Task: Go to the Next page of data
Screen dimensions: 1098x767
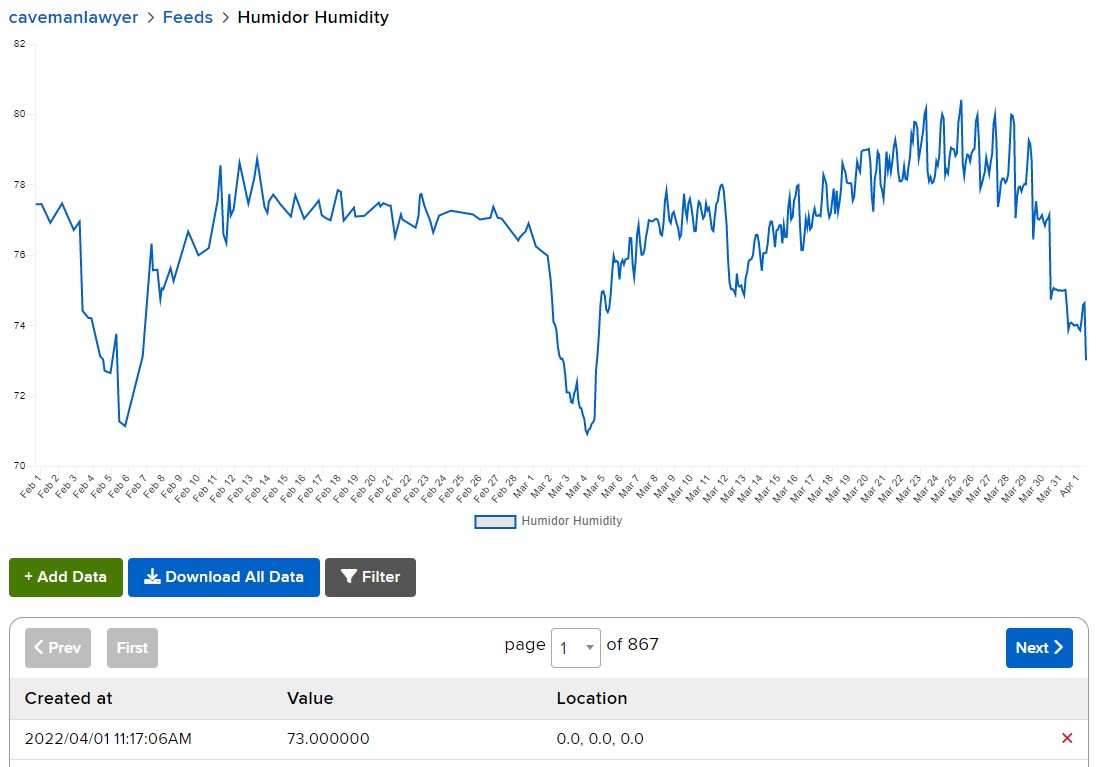Action: pos(1039,648)
